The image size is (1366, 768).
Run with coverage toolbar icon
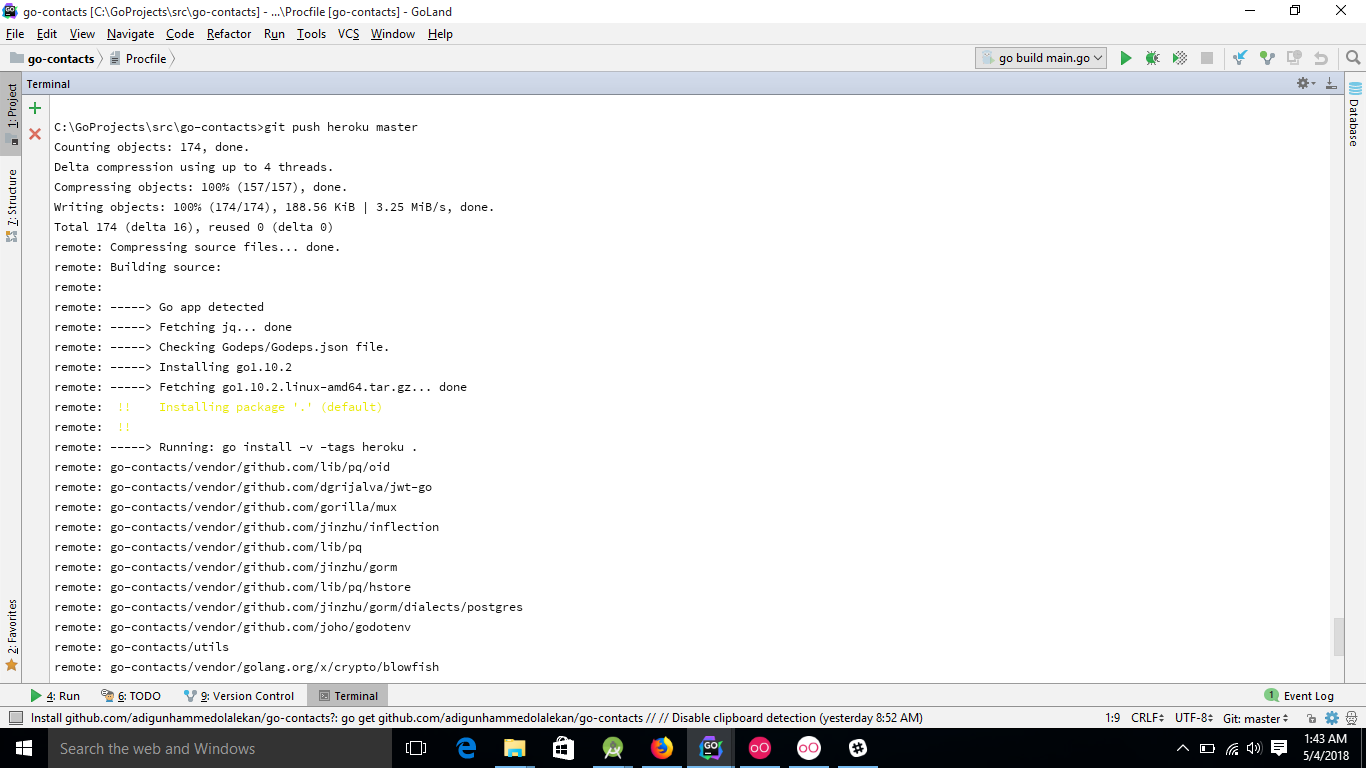coord(1179,59)
